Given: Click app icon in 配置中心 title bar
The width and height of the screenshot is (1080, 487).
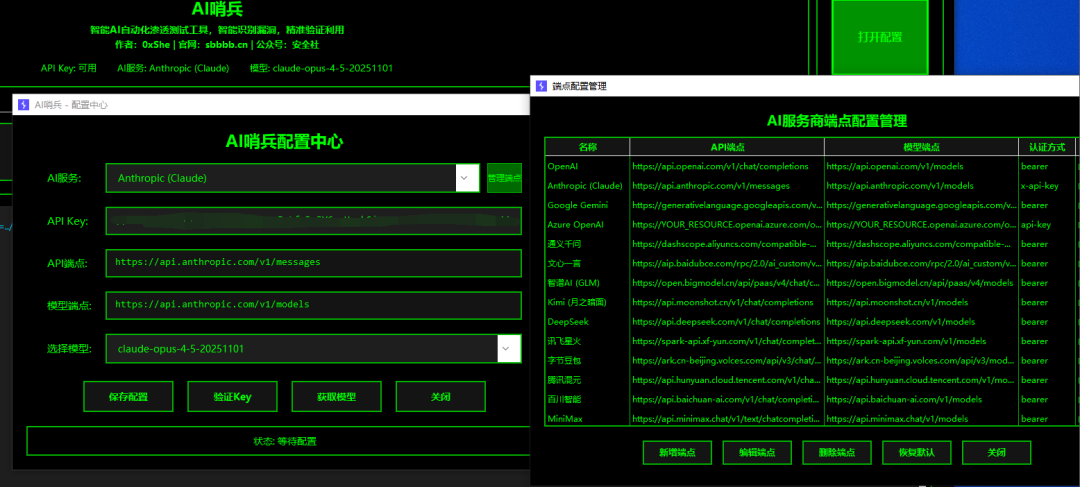Looking at the screenshot, I should point(23,105).
